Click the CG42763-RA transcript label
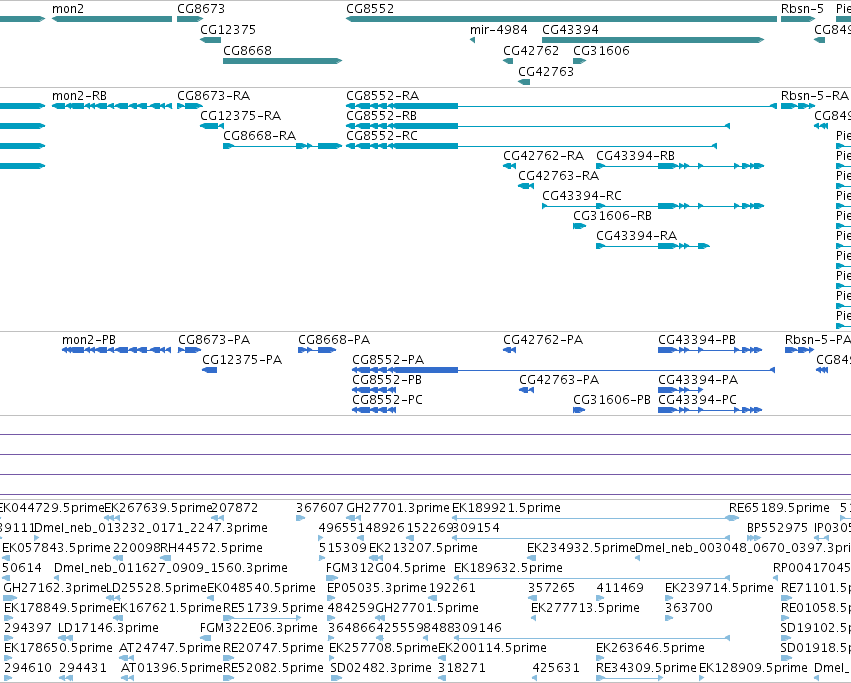This screenshot has height=683, width=851. point(558,176)
